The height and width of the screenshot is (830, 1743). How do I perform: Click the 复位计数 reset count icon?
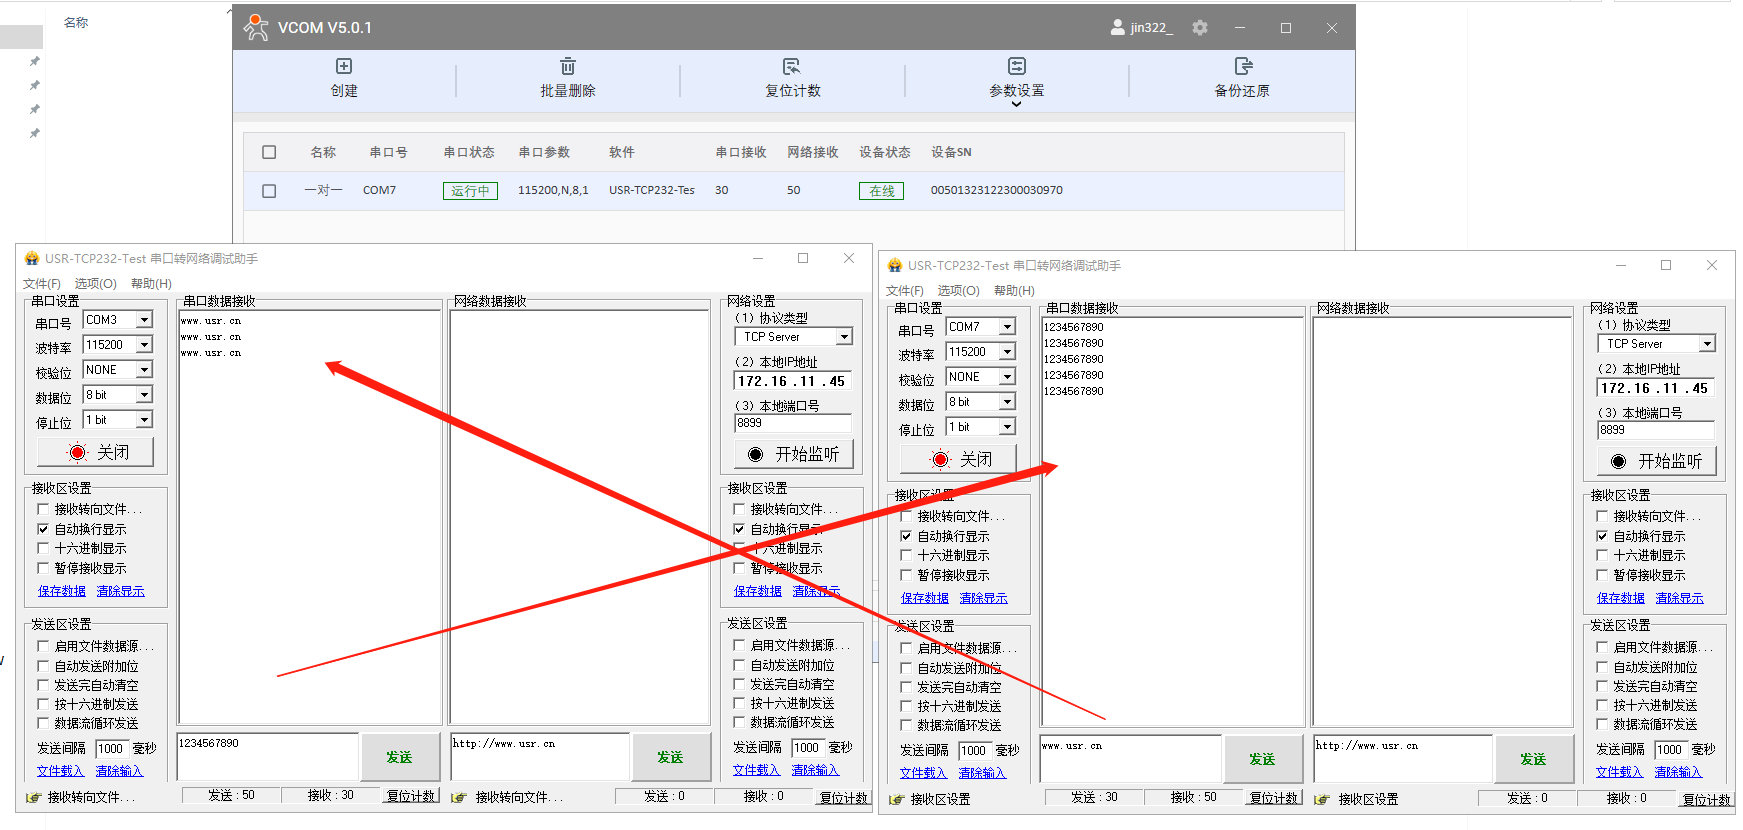tap(792, 67)
